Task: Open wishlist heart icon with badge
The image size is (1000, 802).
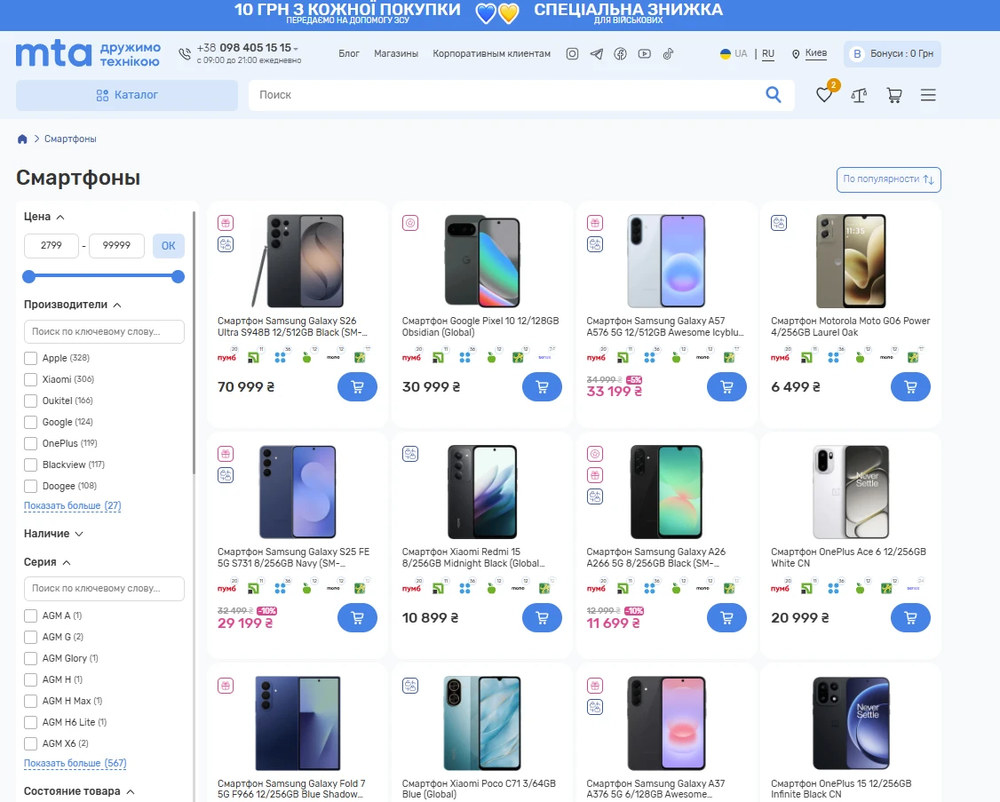Action: (x=825, y=94)
